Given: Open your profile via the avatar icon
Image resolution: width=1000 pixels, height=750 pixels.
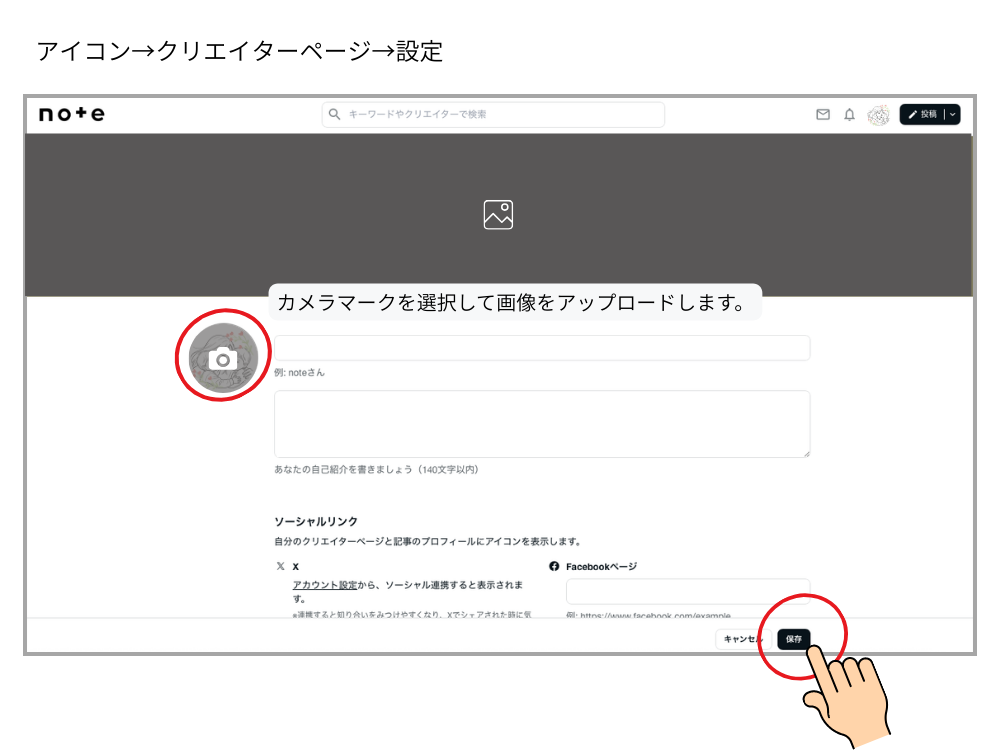Looking at the screenshot, I should click(879, 115).
